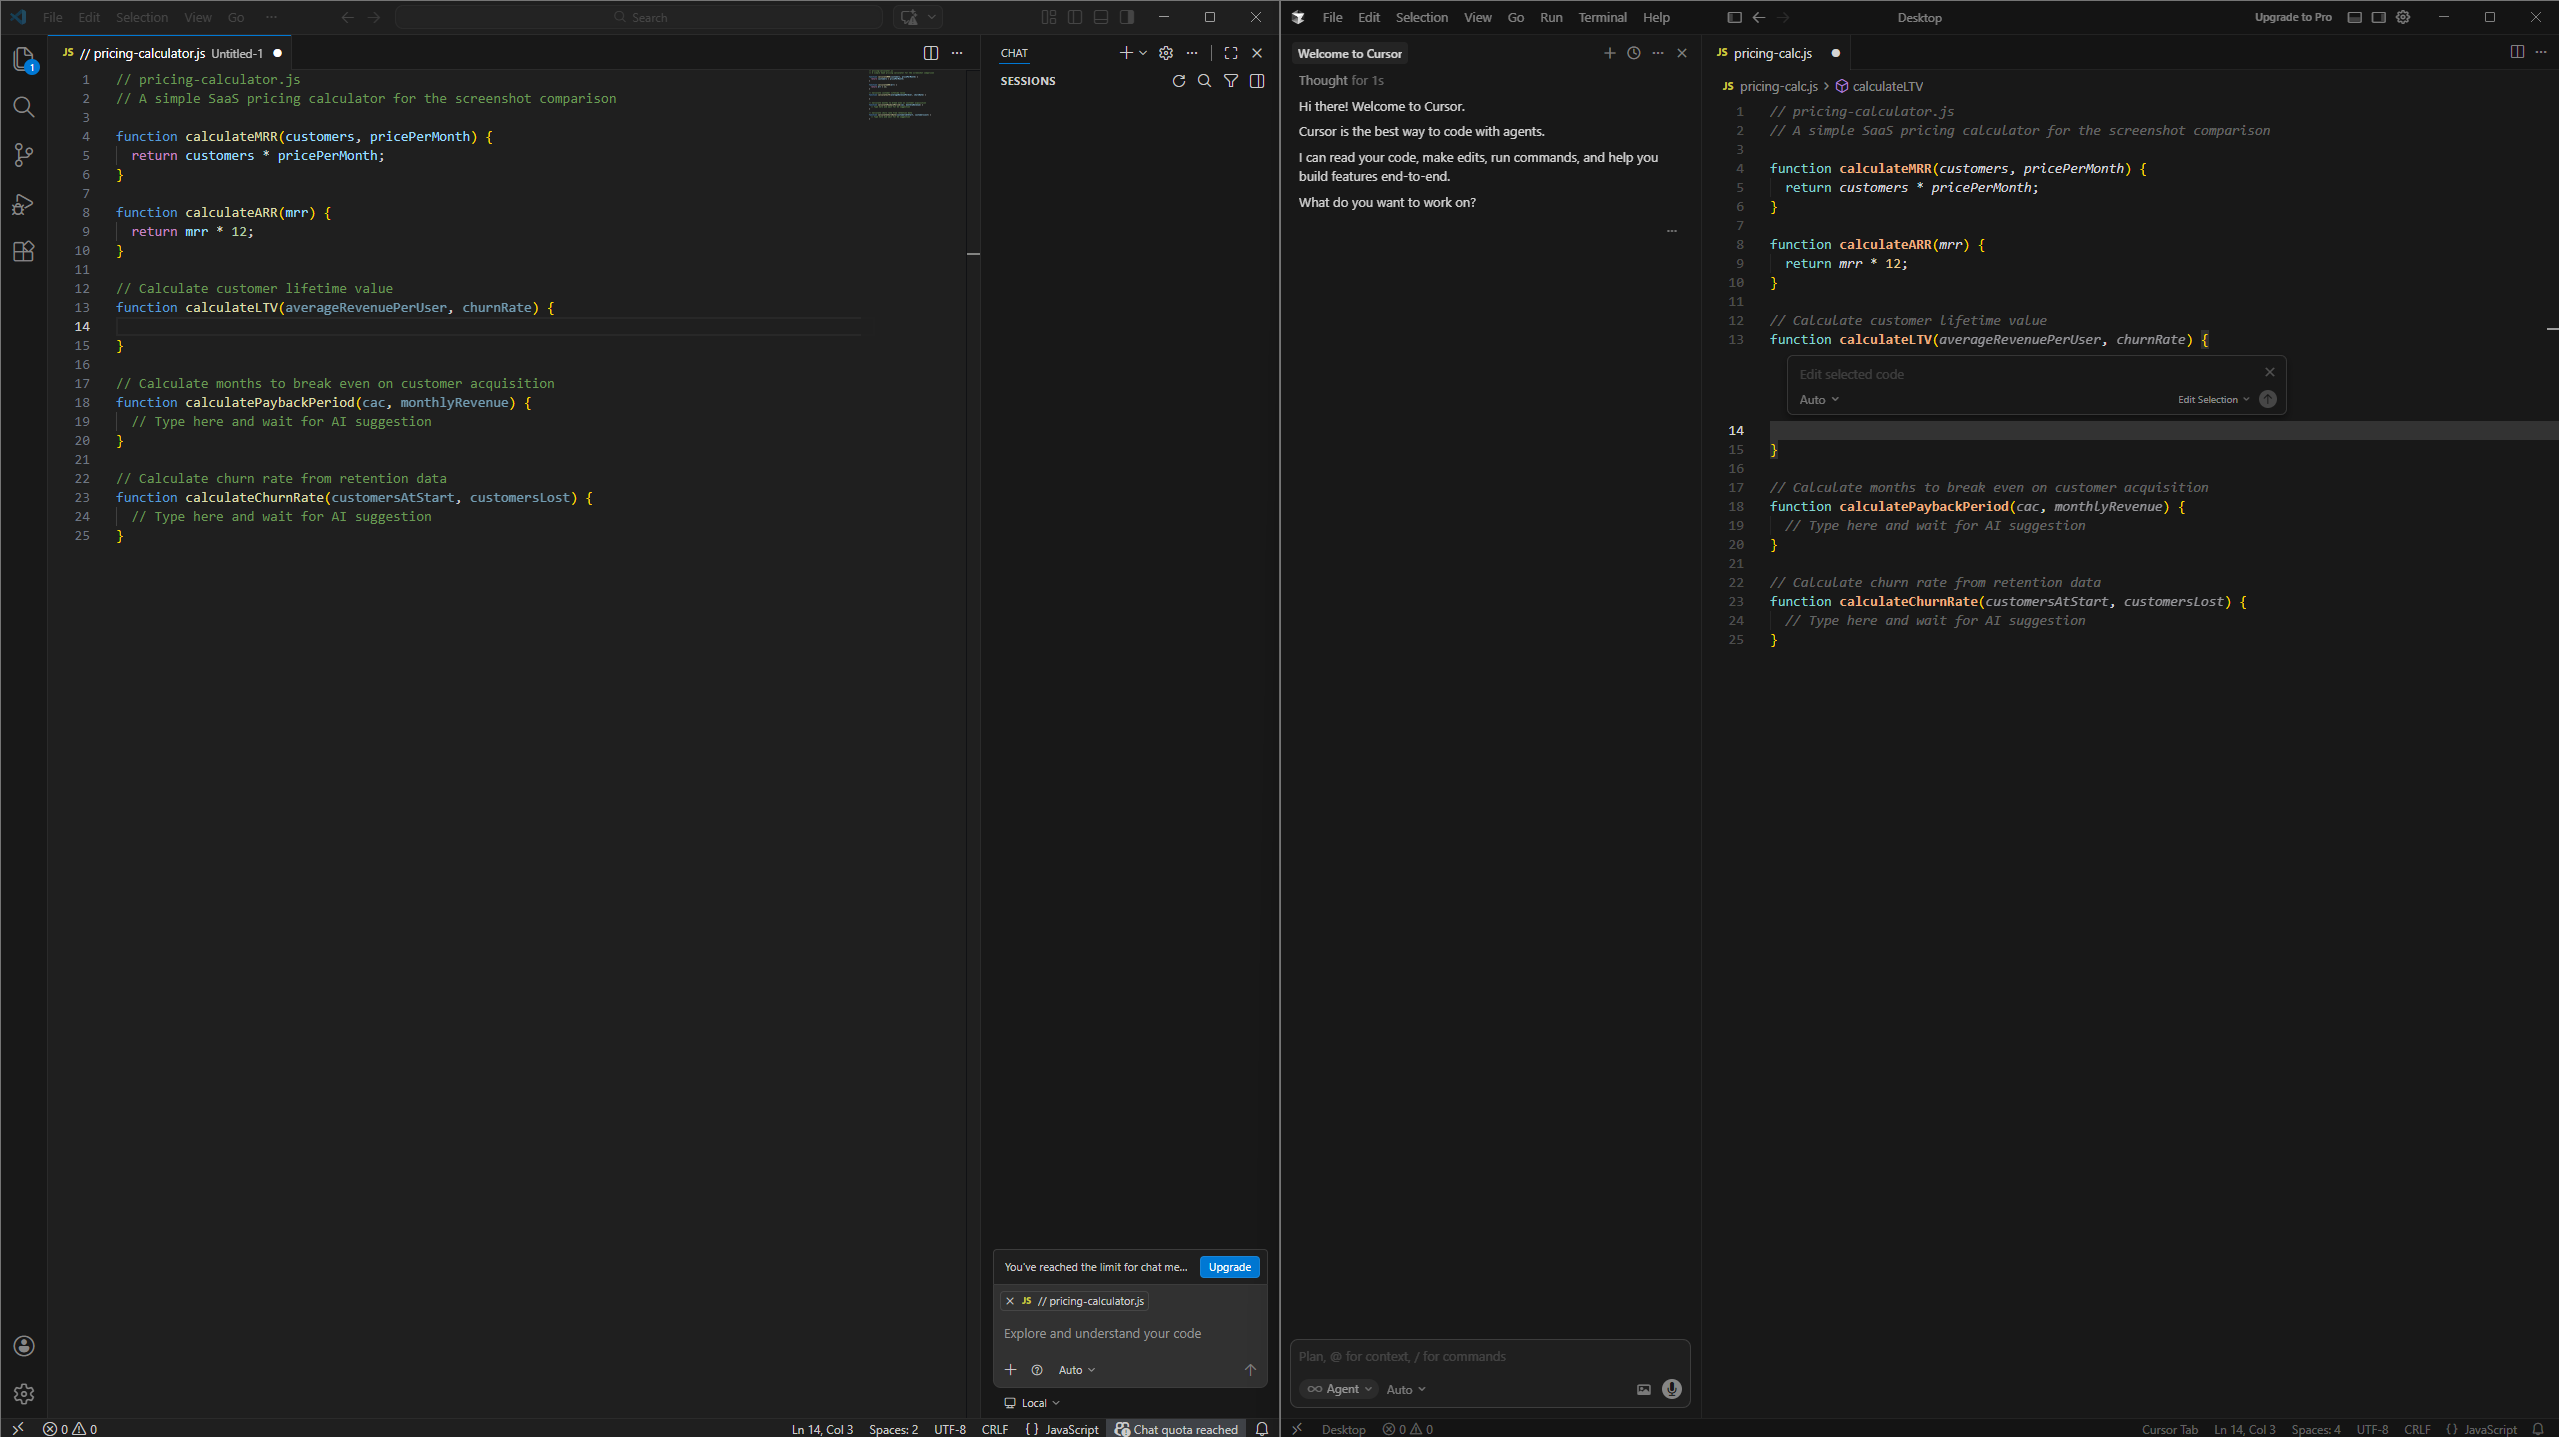This screenshot has height=1437, width=2559.
Task: Click Upgrade to Pro in Cursor
Action: (x=2293, y=17)
